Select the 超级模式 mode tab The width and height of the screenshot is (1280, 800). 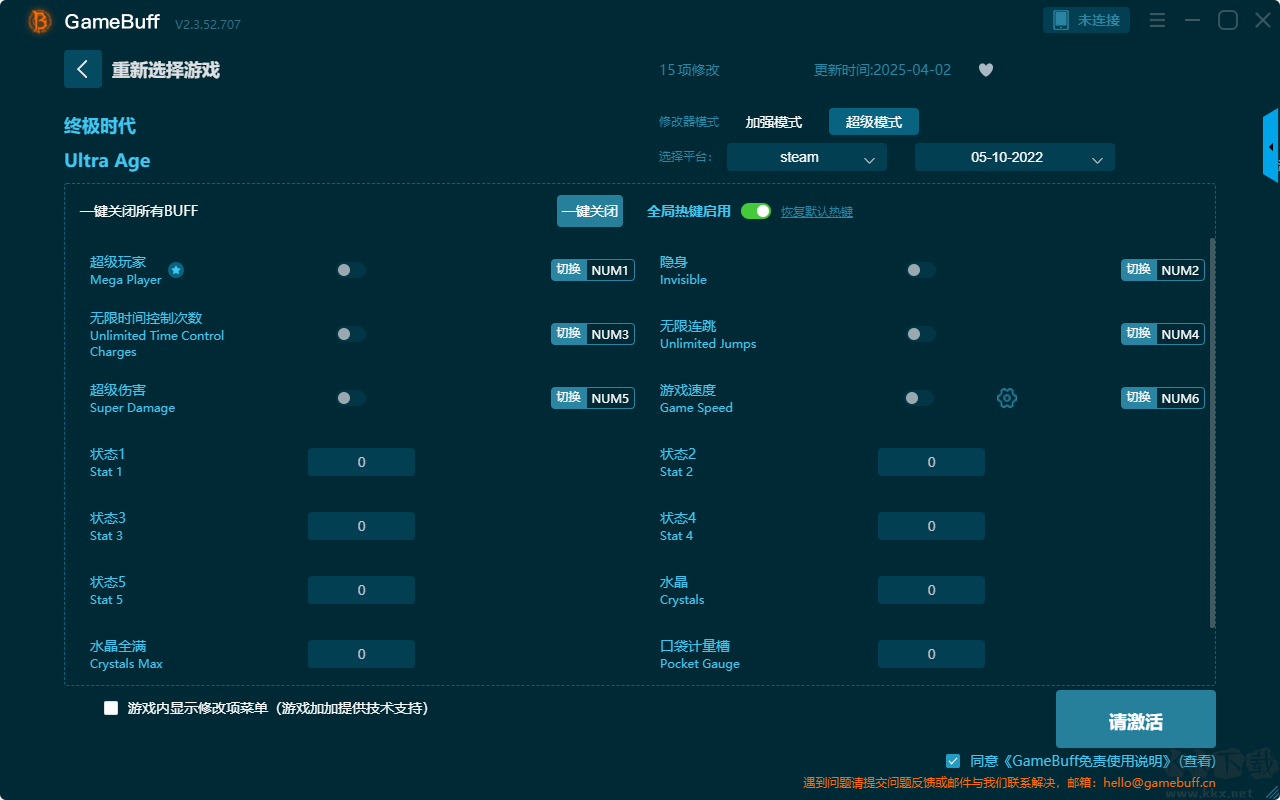874,122
